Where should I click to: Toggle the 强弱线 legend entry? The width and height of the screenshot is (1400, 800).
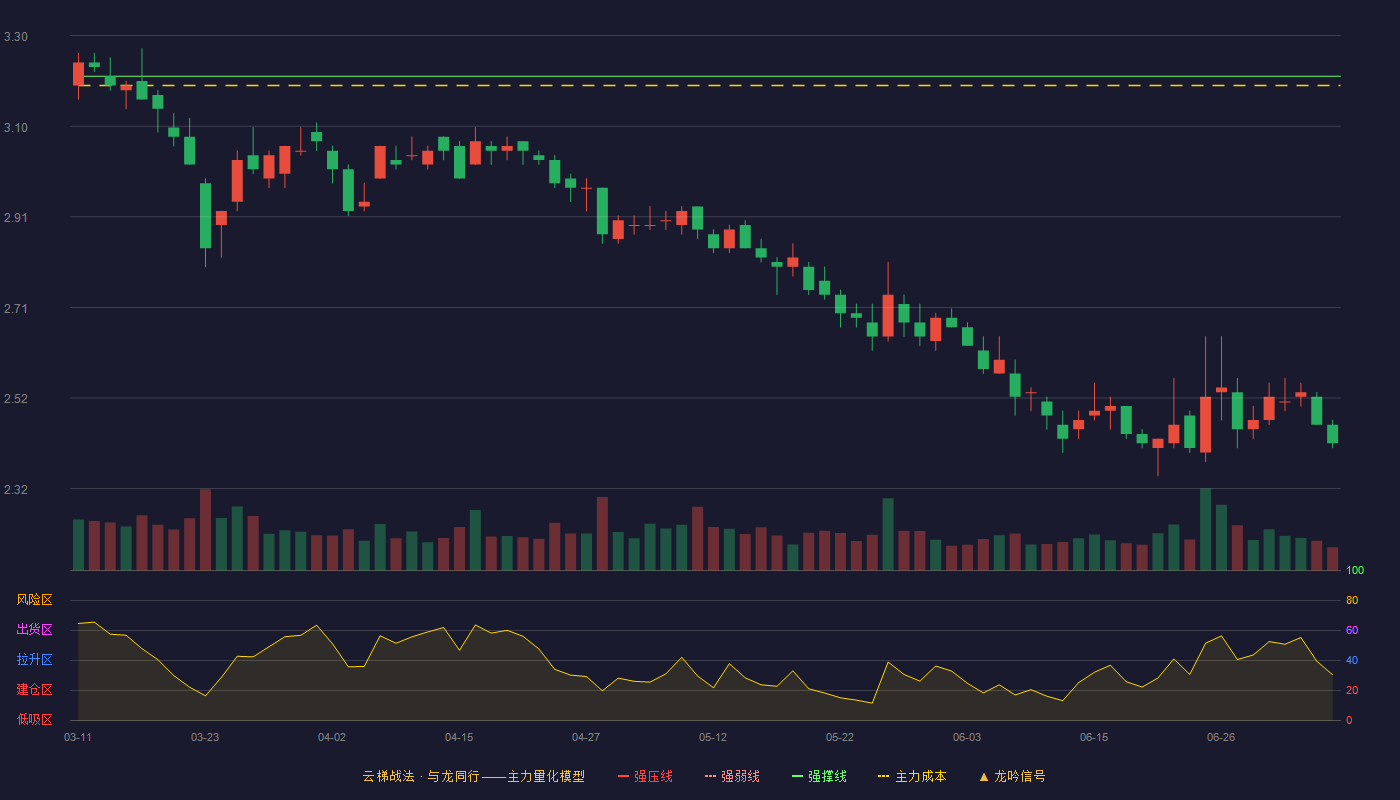coord(732,776)
